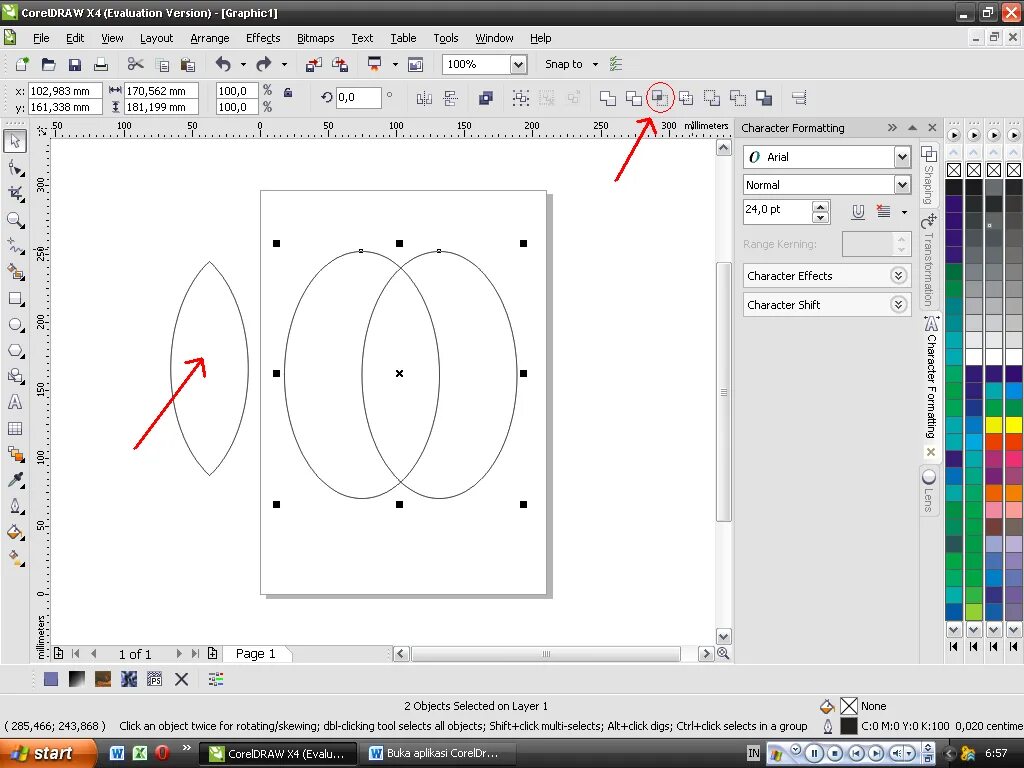Select the Polygon tool
Viewport: 1024px width, 768px height.
15,351
